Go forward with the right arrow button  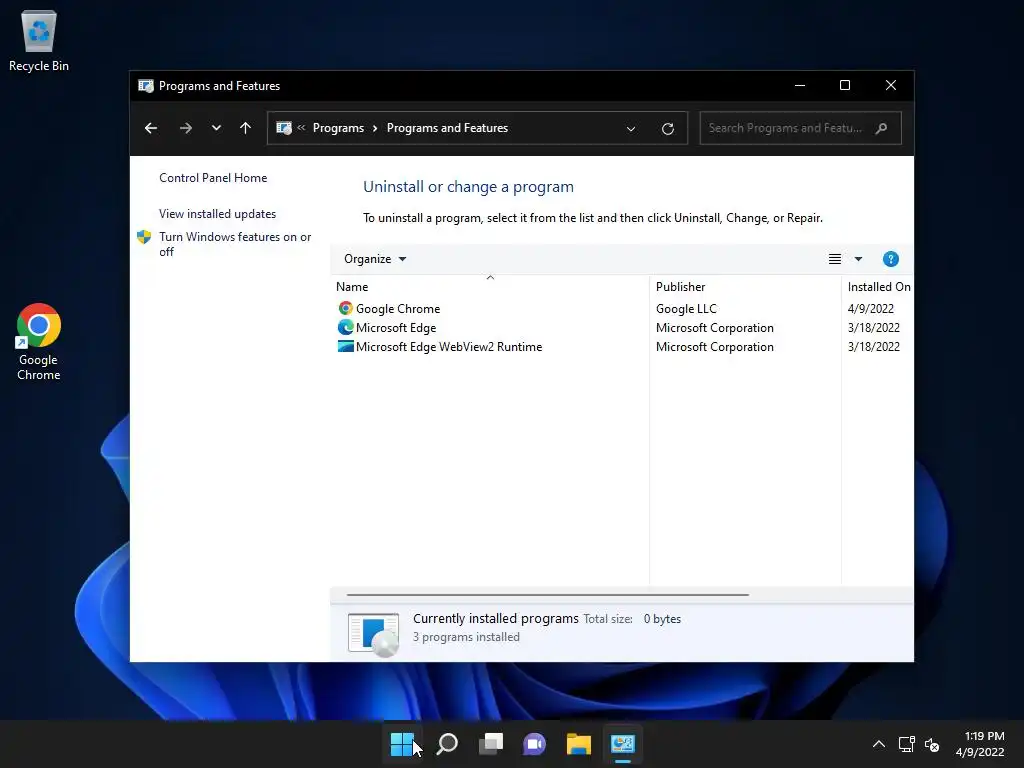click(x=185, y=128)
